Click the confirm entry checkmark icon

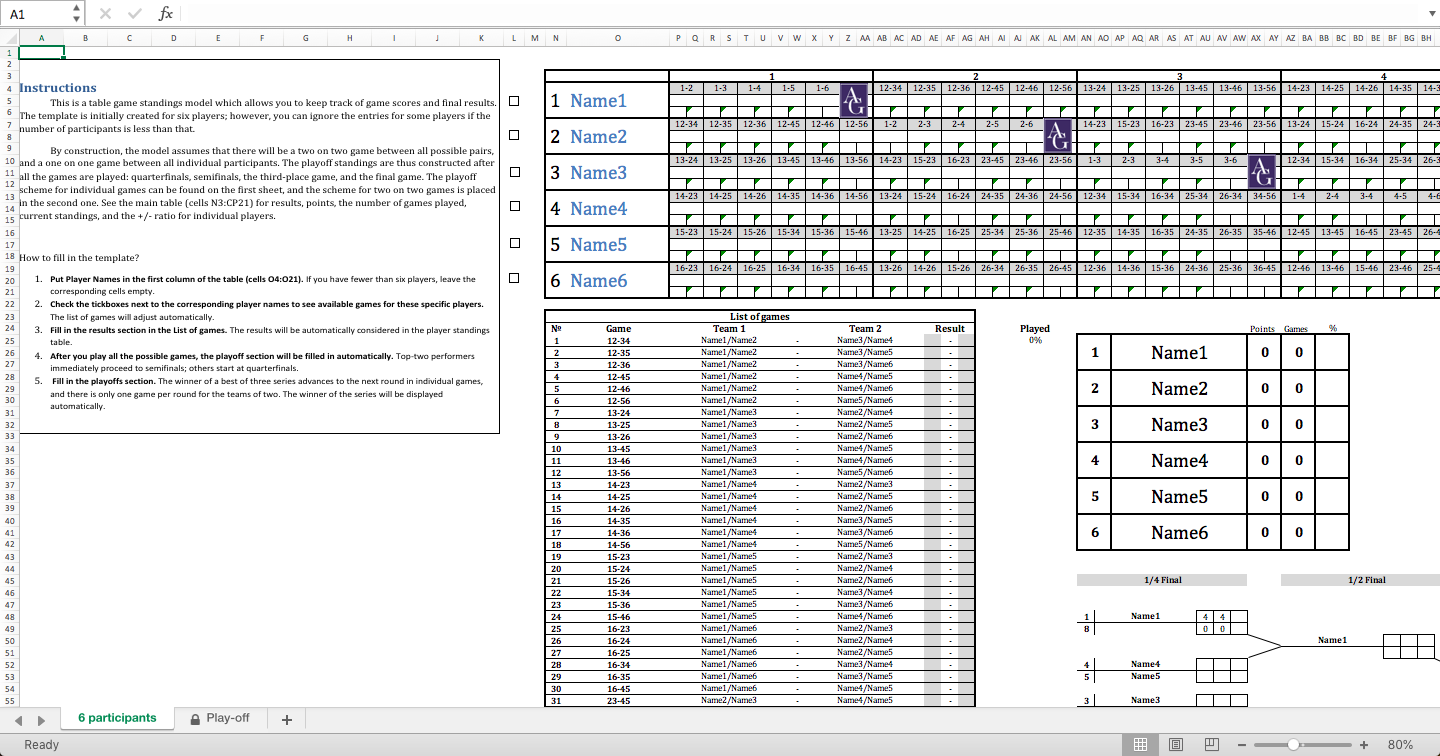click(x=135, y=13)
